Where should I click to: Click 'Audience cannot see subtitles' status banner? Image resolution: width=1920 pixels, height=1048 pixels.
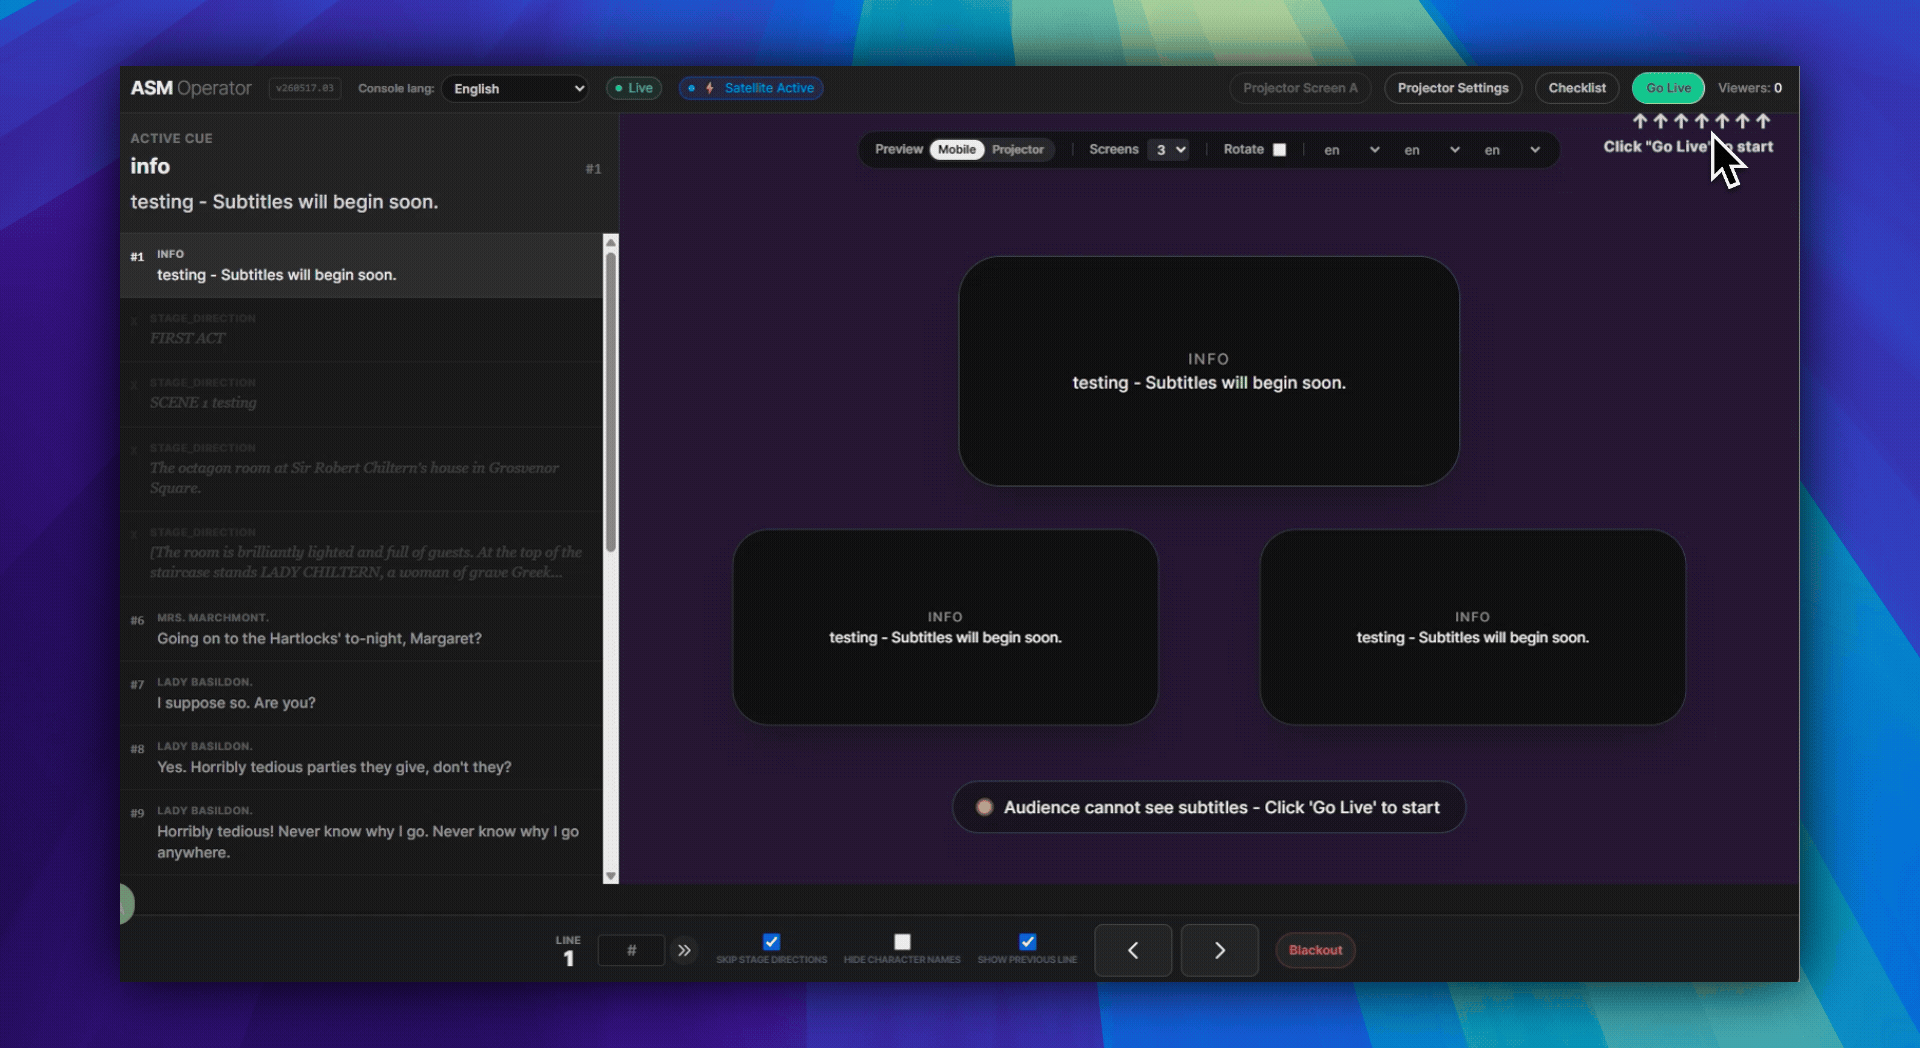click(1209, 807)
